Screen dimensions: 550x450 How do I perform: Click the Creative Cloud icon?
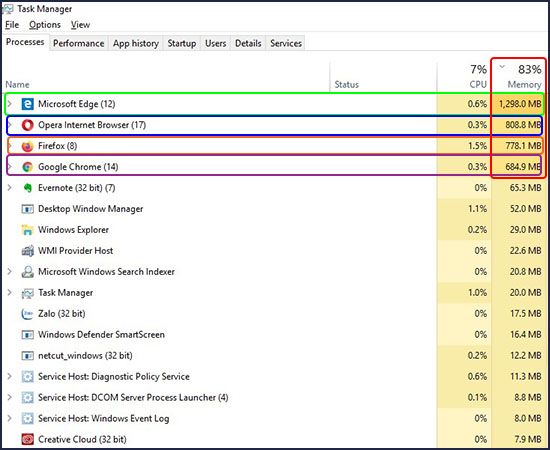tap(27, 439)
